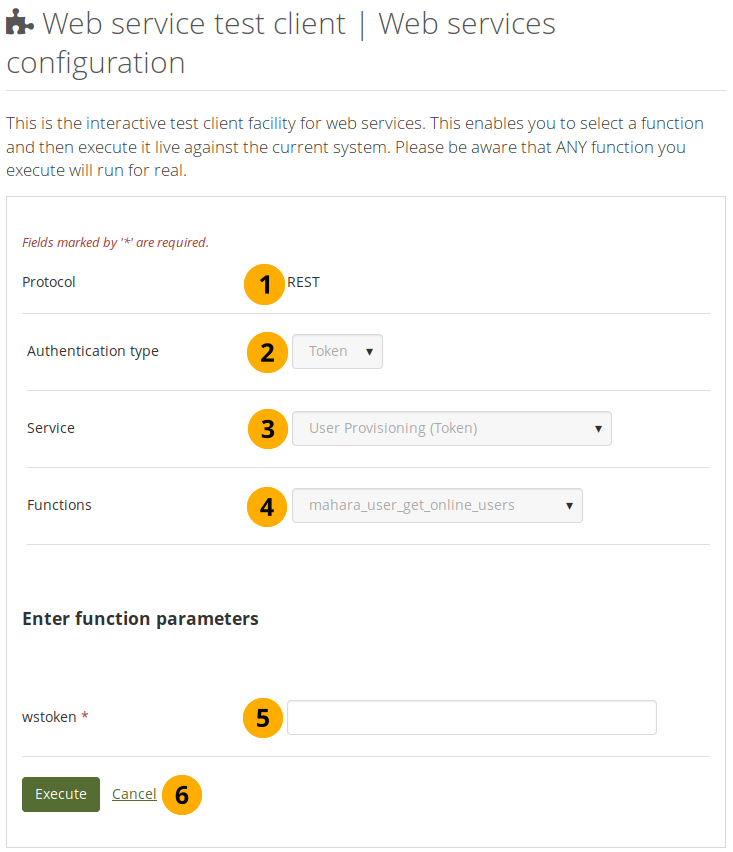Expand the User Provisioning (Token) service dropdown

point(451,428)
